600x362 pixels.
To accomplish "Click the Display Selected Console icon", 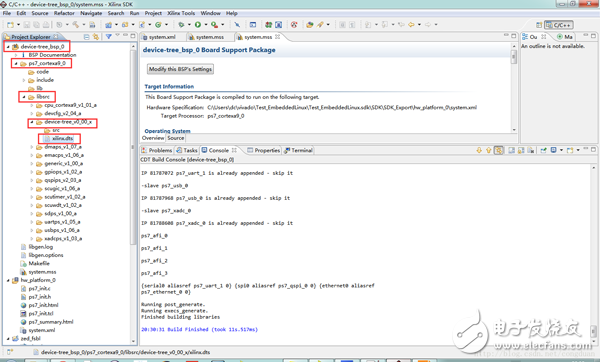I will pos(553,150).
